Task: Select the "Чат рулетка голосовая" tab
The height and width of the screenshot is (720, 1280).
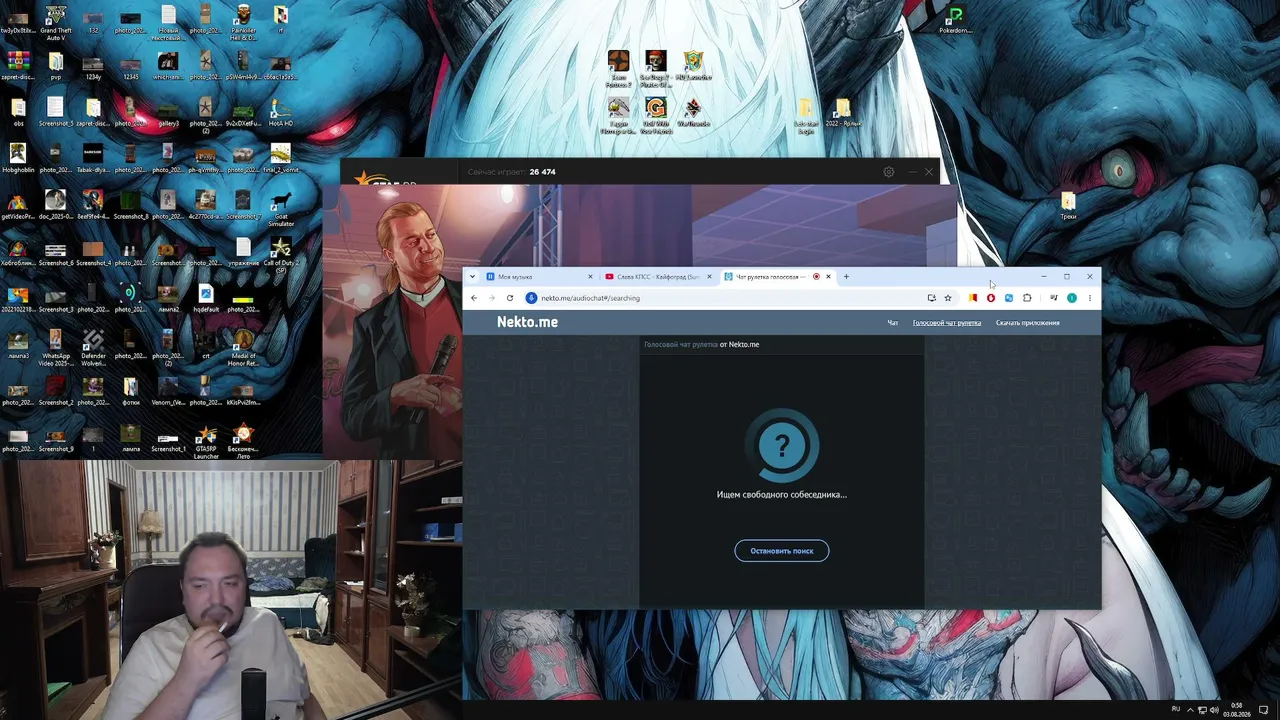Action: point(777,277)
